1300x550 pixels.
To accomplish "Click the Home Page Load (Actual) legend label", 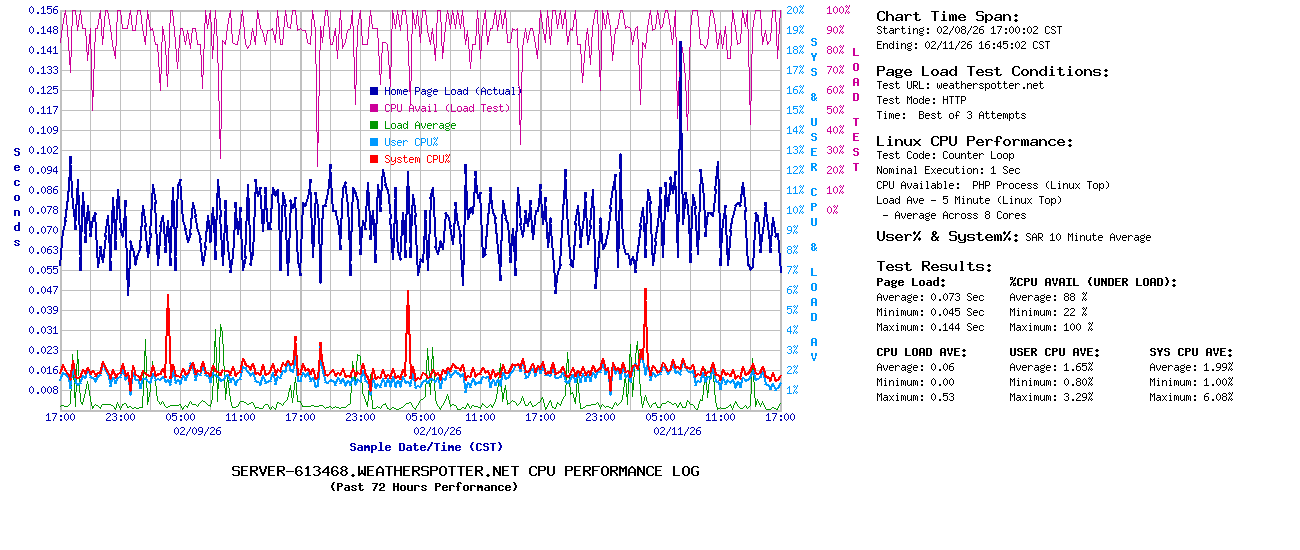I will point(452,91).
